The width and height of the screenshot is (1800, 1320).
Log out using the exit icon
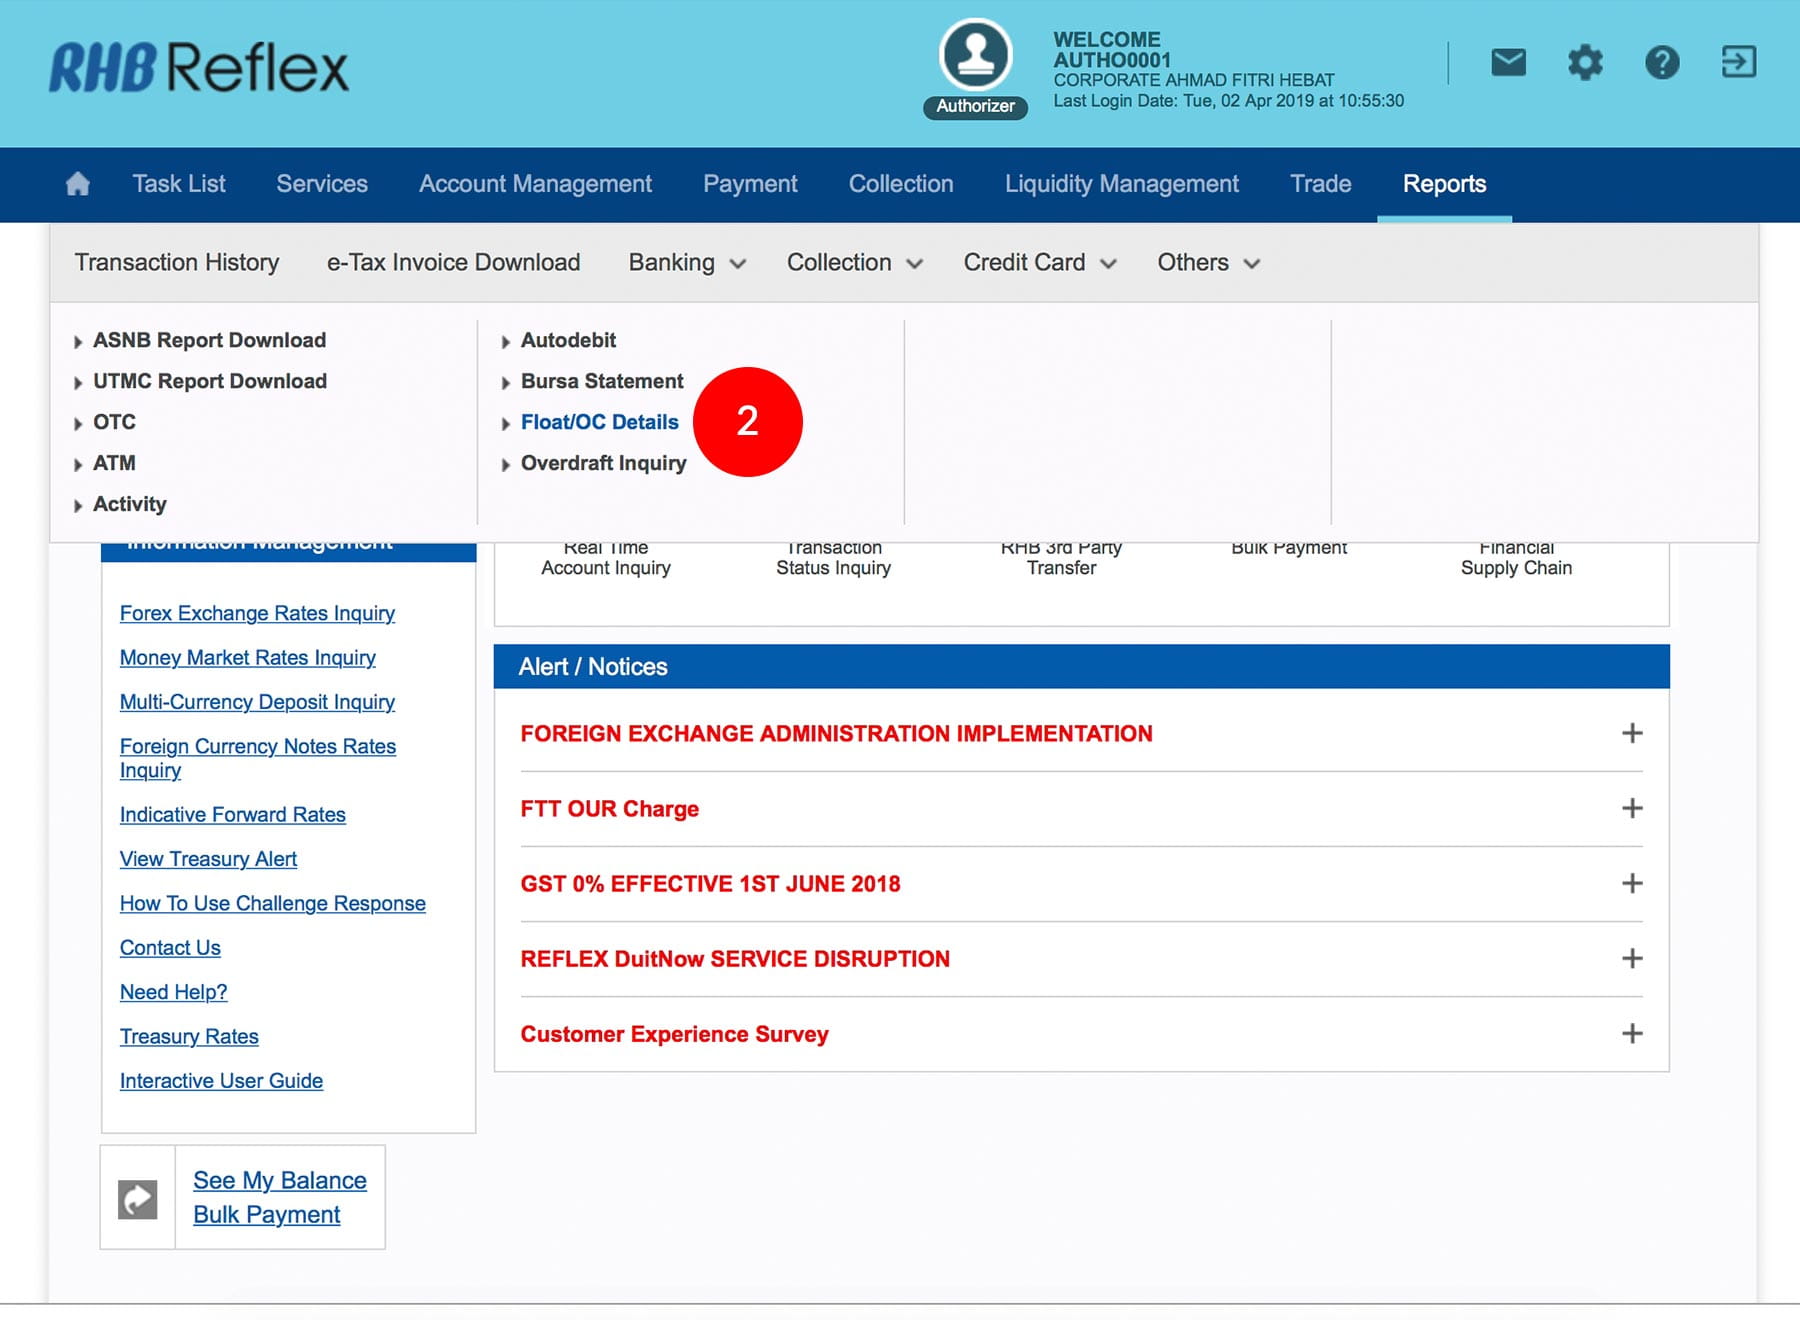tap(1738, 62)
